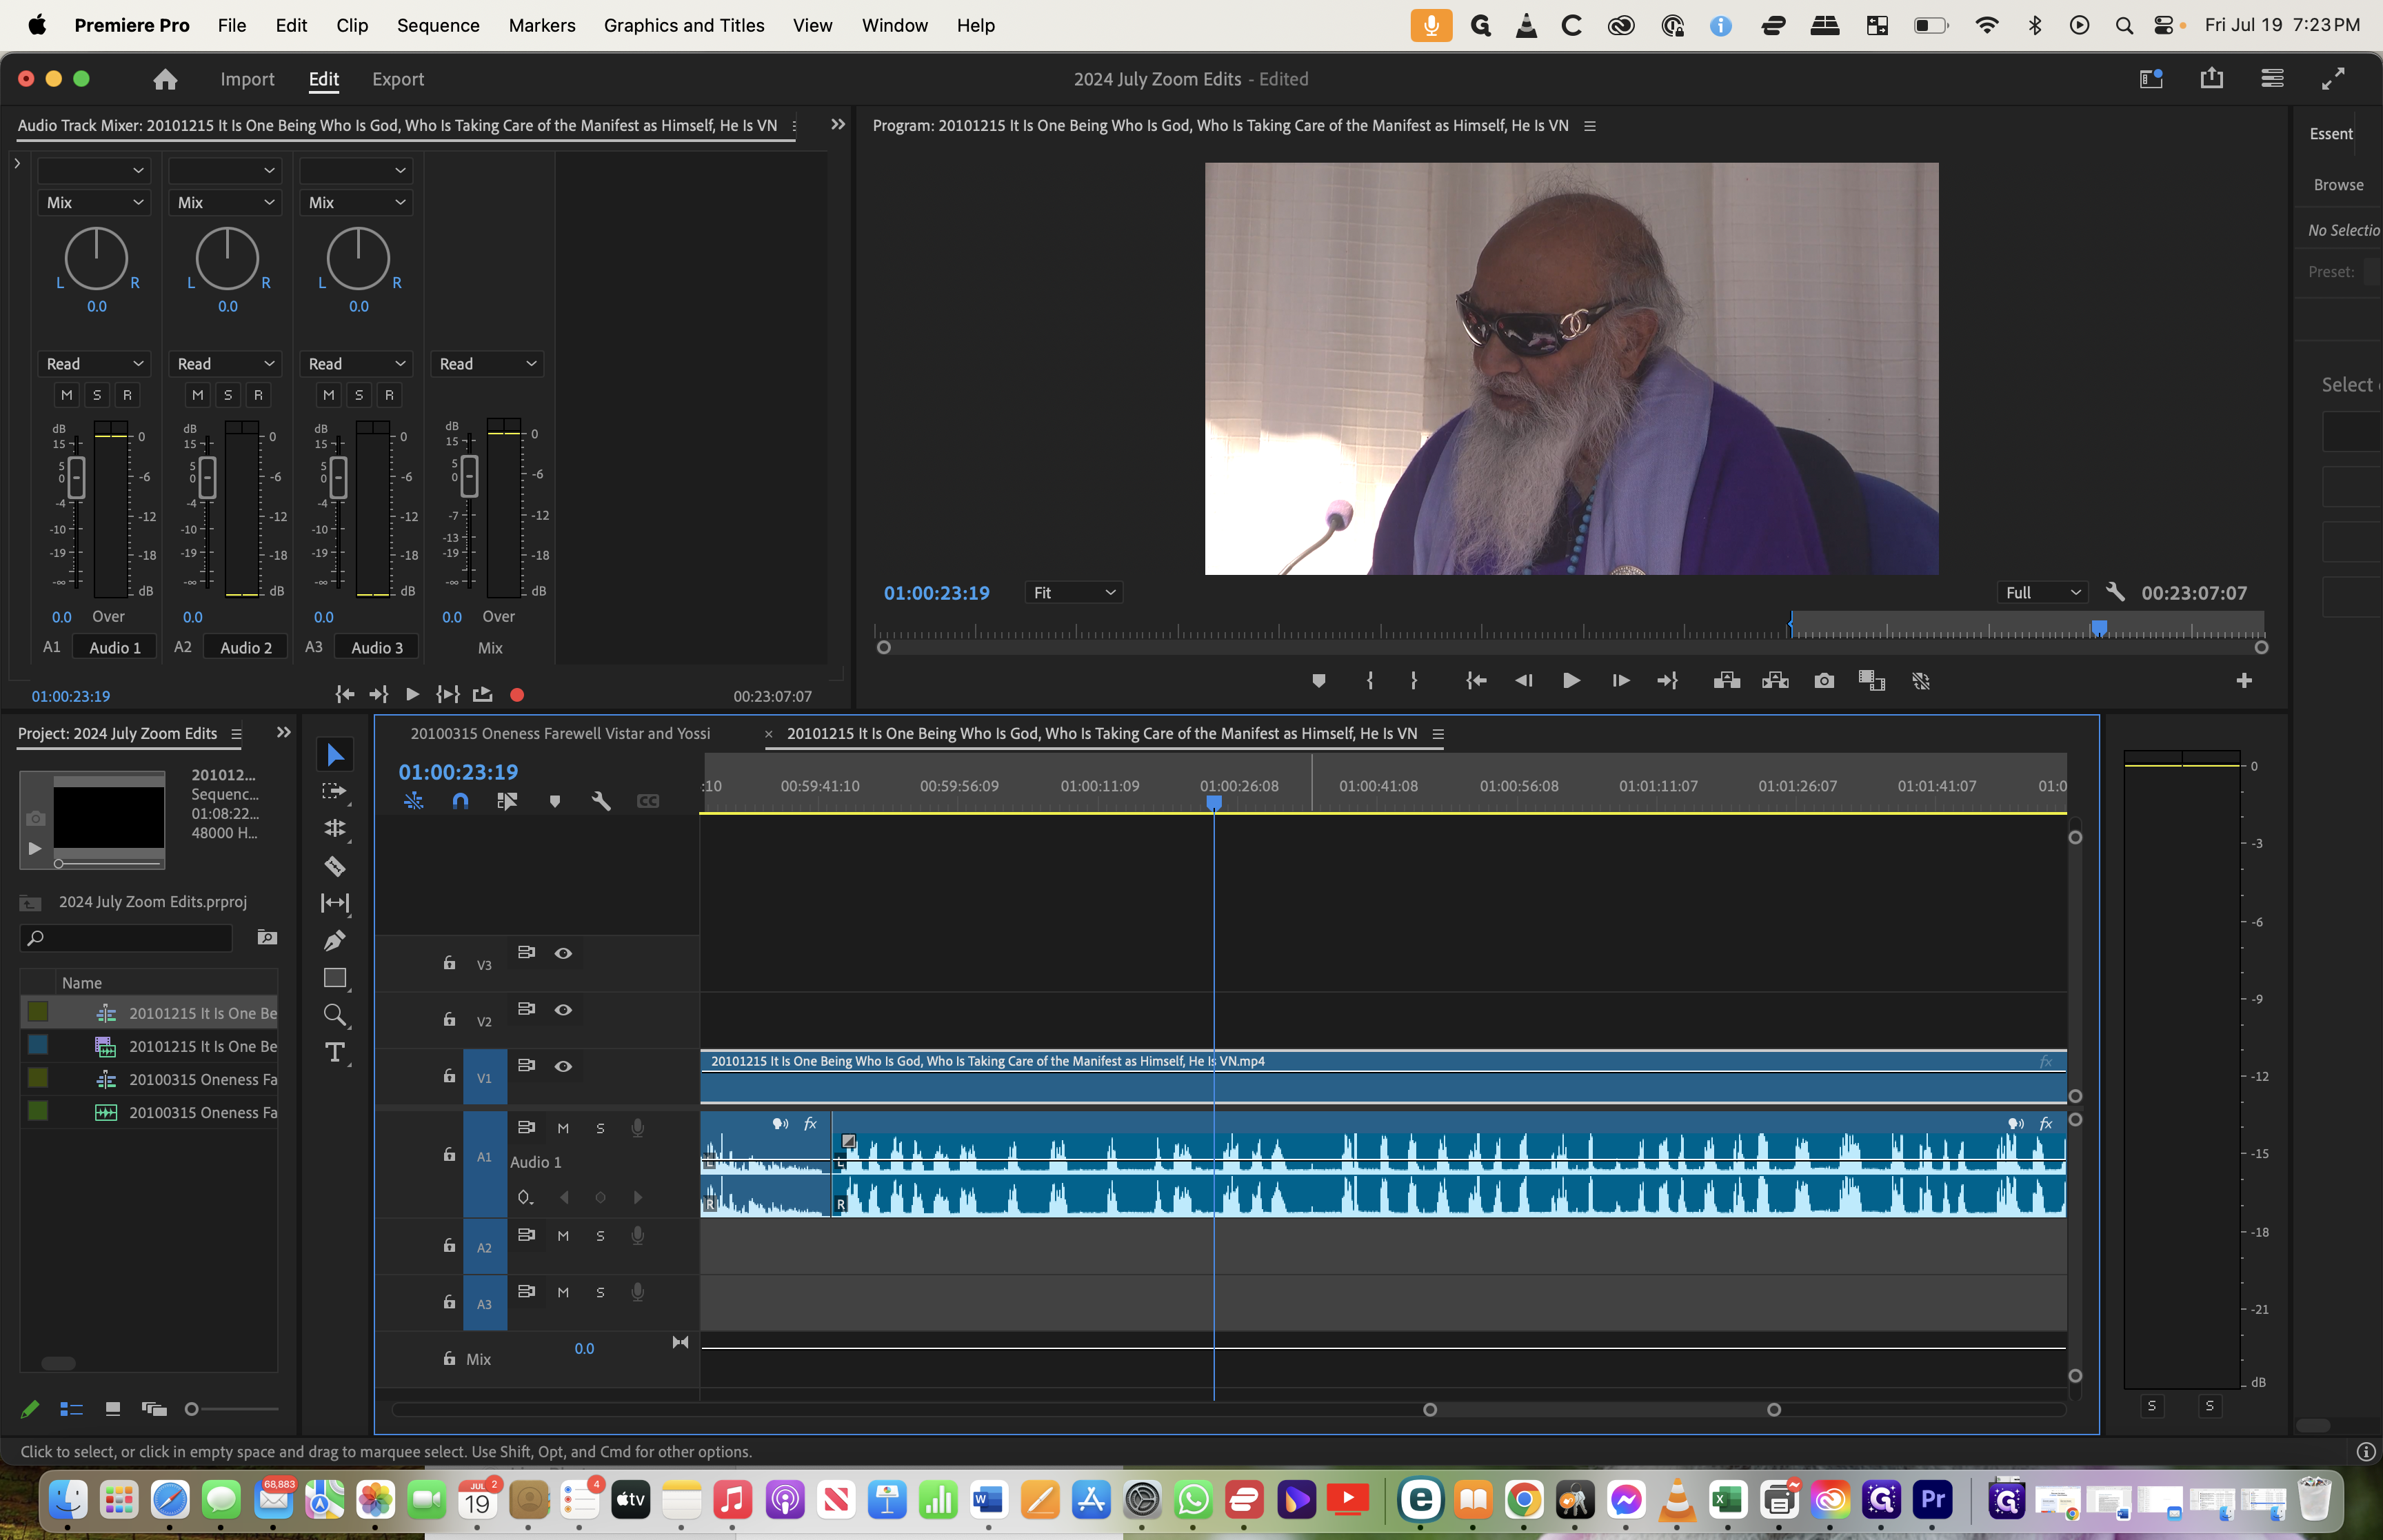Solo timeline track A2
2383x1540 pixels.
tap(600, 1236)
